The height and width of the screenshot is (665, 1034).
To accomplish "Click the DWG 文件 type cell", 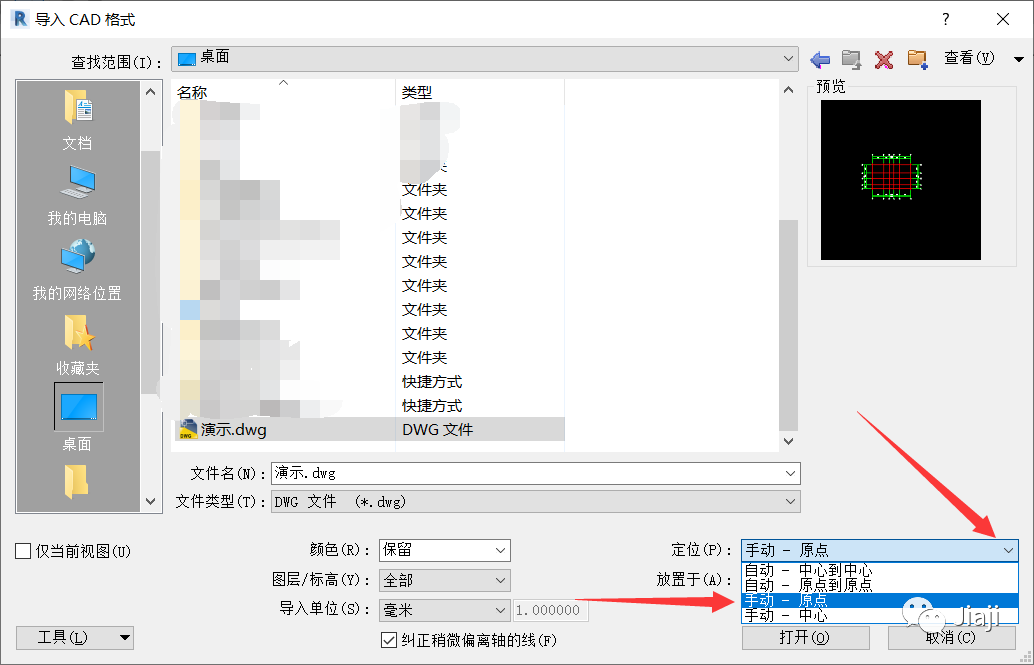I will tap(438, 430).
